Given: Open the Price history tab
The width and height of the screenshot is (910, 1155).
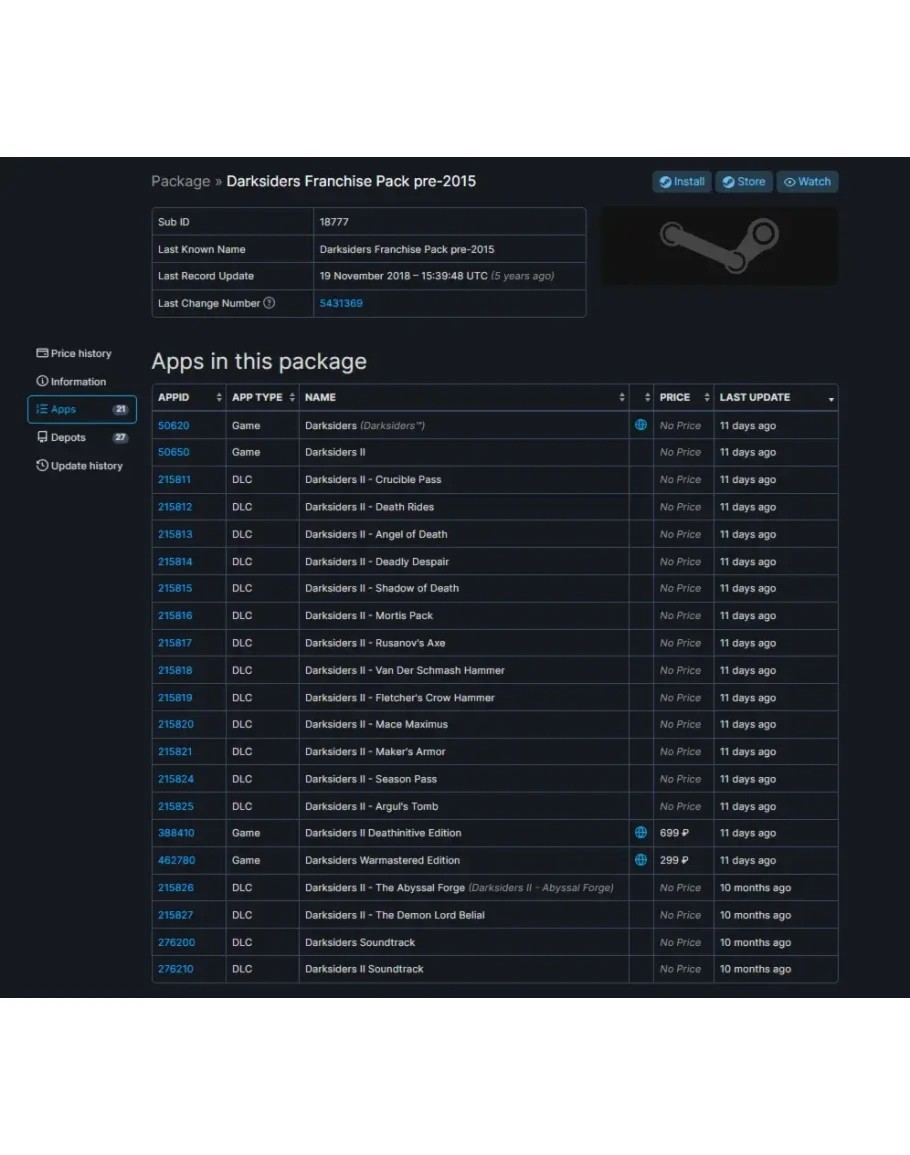Looking at the screenshot, I should 75,354.
